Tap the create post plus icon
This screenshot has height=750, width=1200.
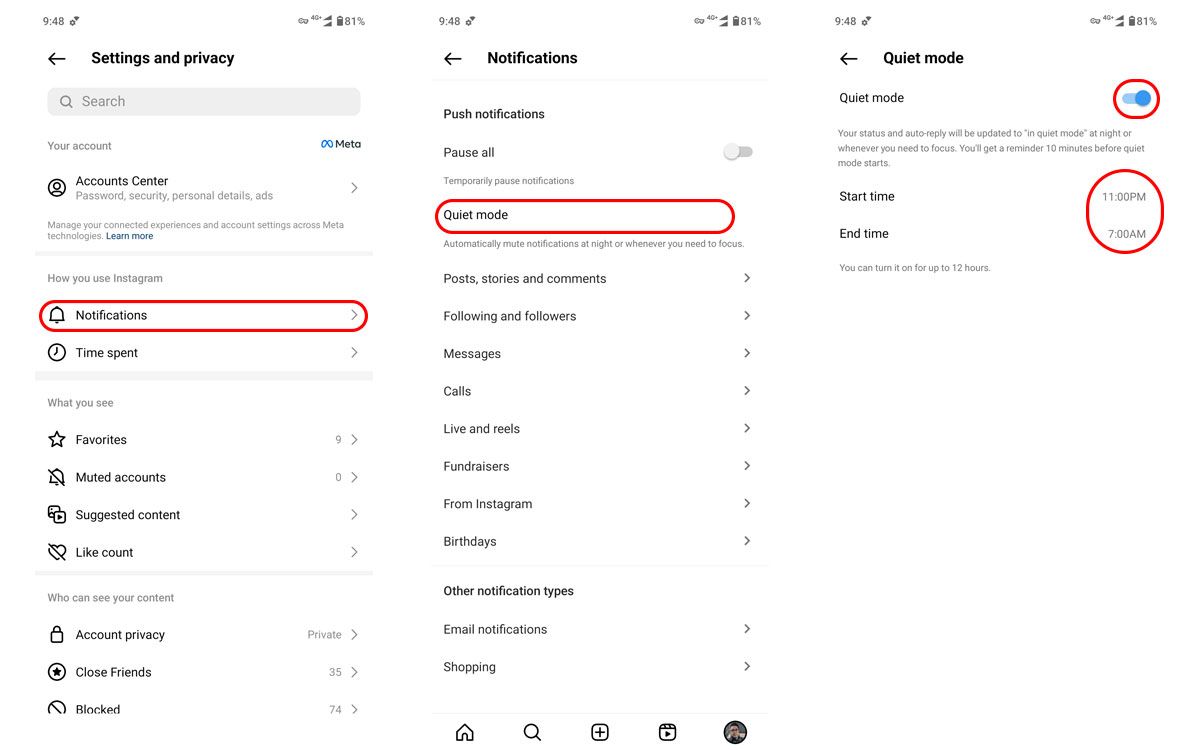point(600,733)
